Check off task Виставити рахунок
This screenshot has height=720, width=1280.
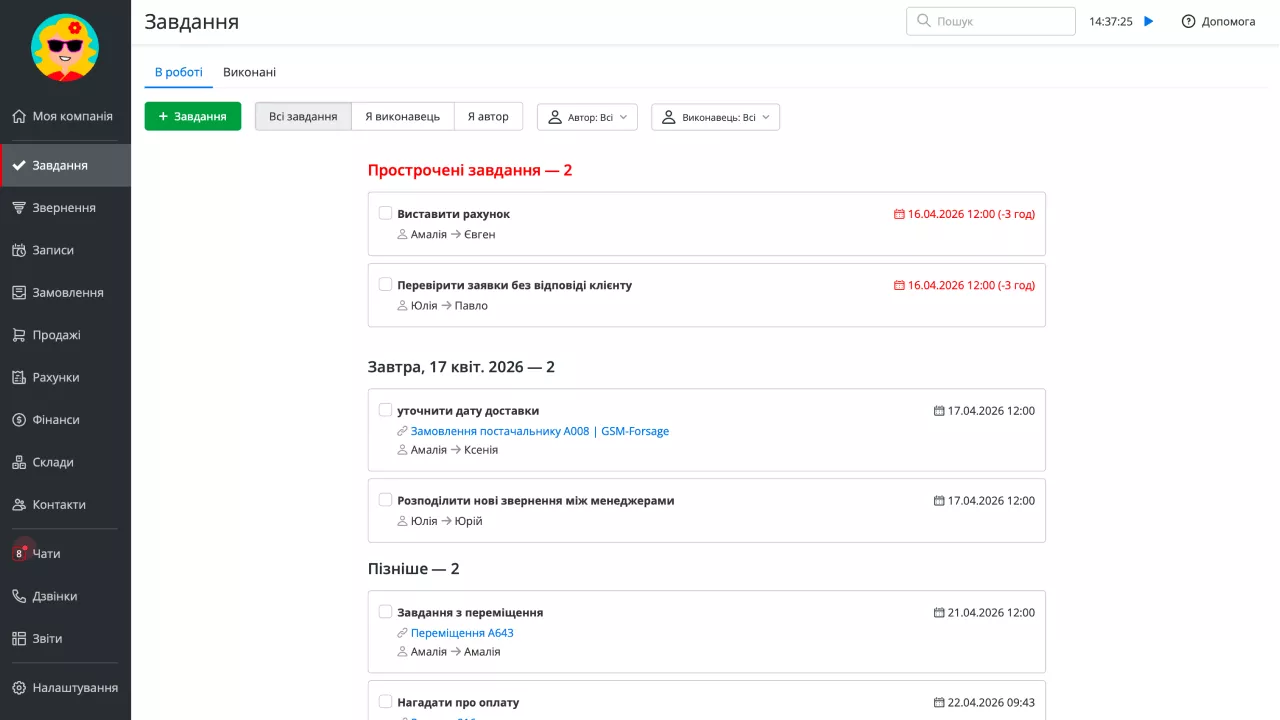pyautogui.click(x=385, y=213)
